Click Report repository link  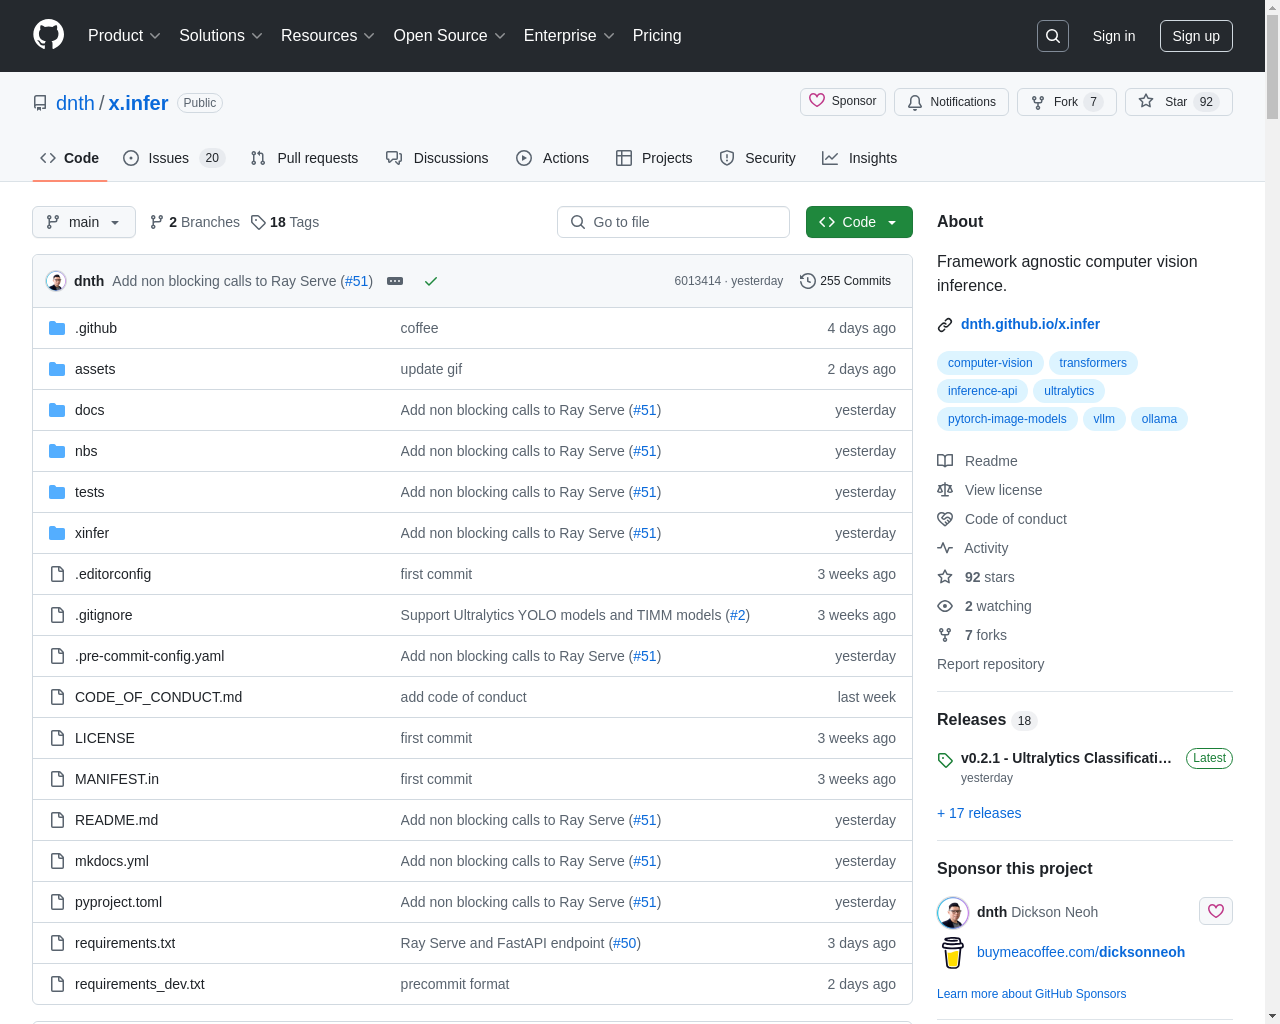point(990,664)
